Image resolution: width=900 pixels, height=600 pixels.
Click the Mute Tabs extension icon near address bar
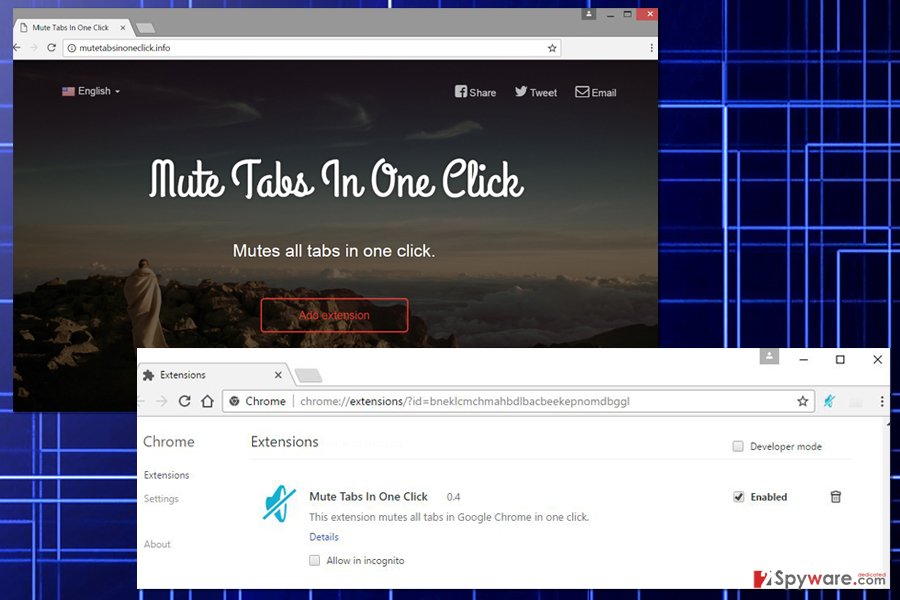830,401
